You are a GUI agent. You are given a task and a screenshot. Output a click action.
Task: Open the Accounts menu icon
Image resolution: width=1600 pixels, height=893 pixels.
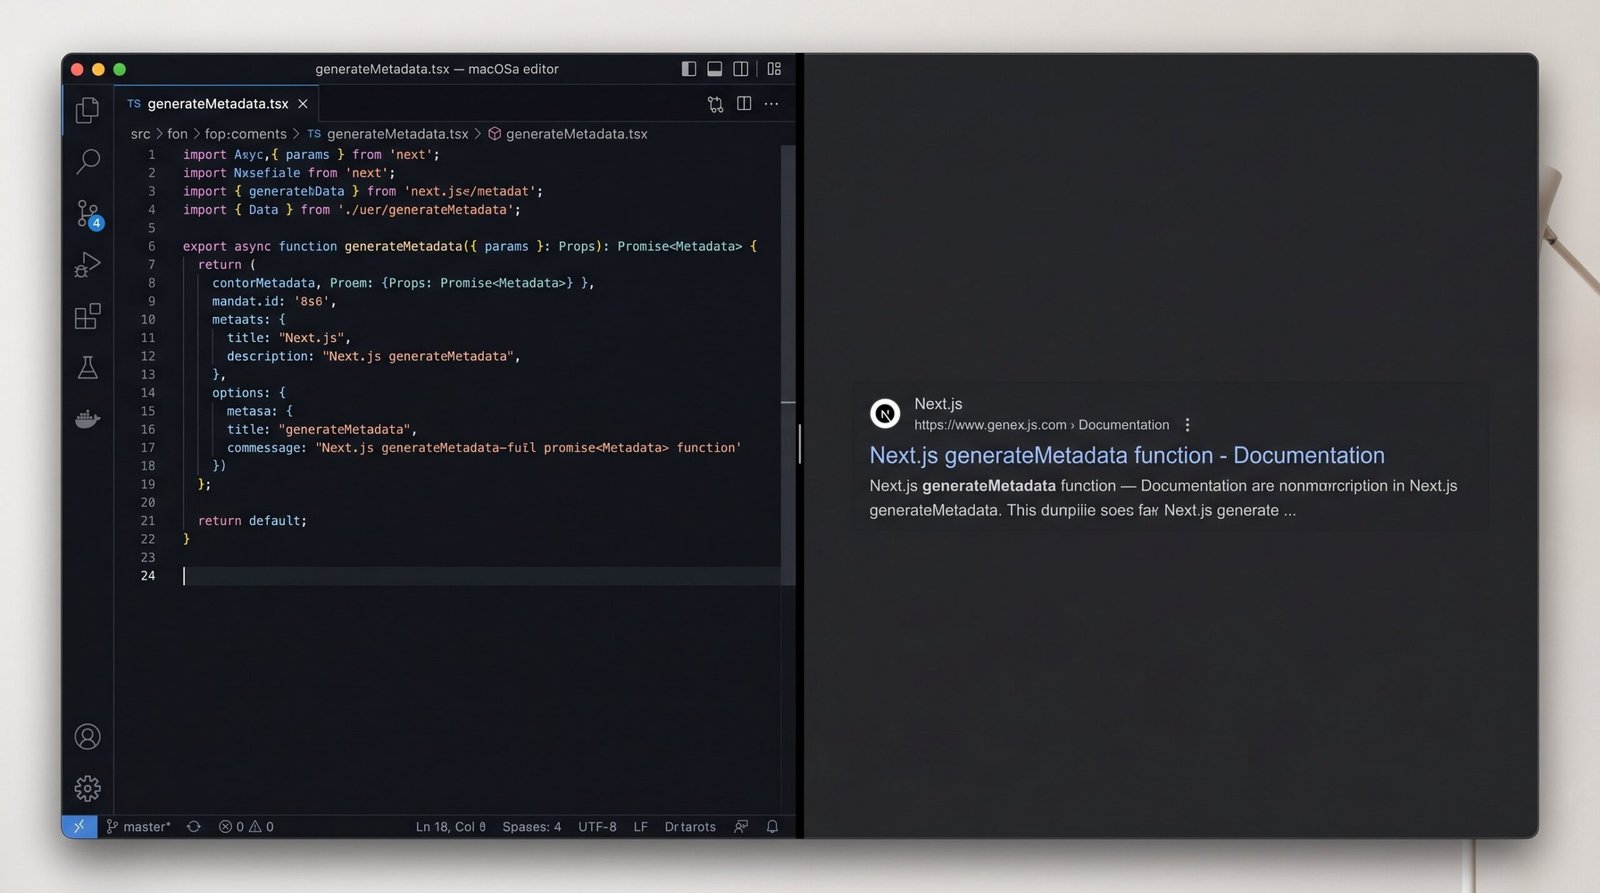(88, 737)
